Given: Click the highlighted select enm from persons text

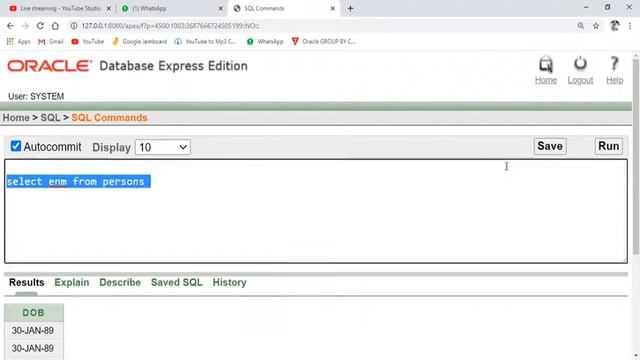Looking at the screenshot, I should (x=78, y=182).
